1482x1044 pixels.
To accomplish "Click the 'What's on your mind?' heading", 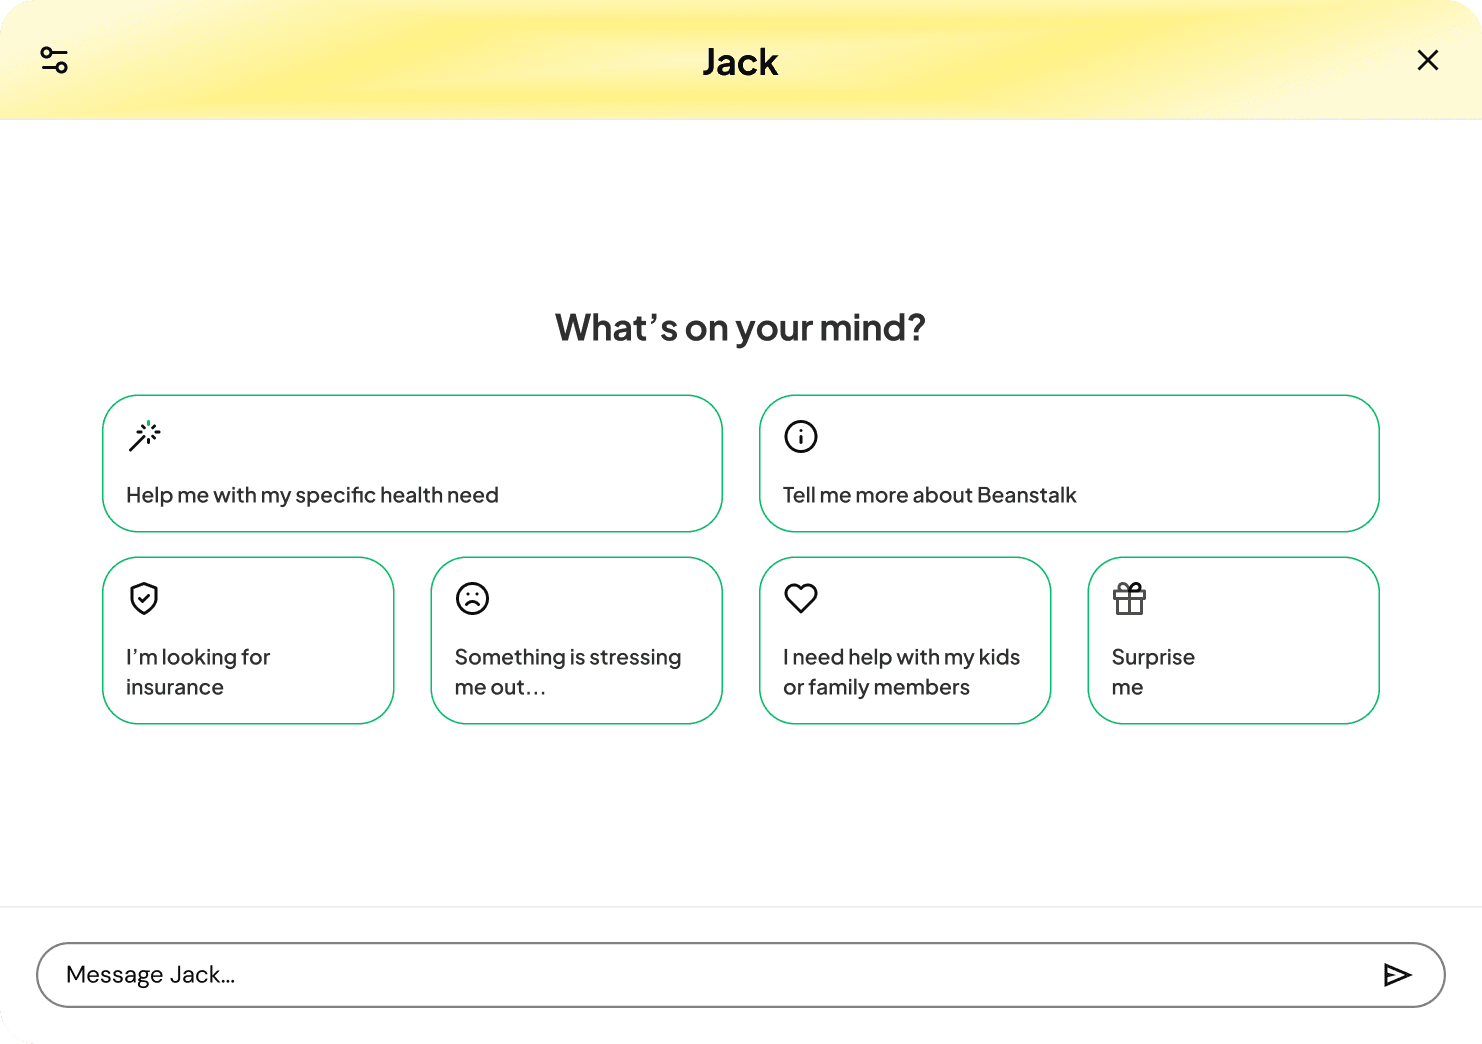I will (740, 328).
